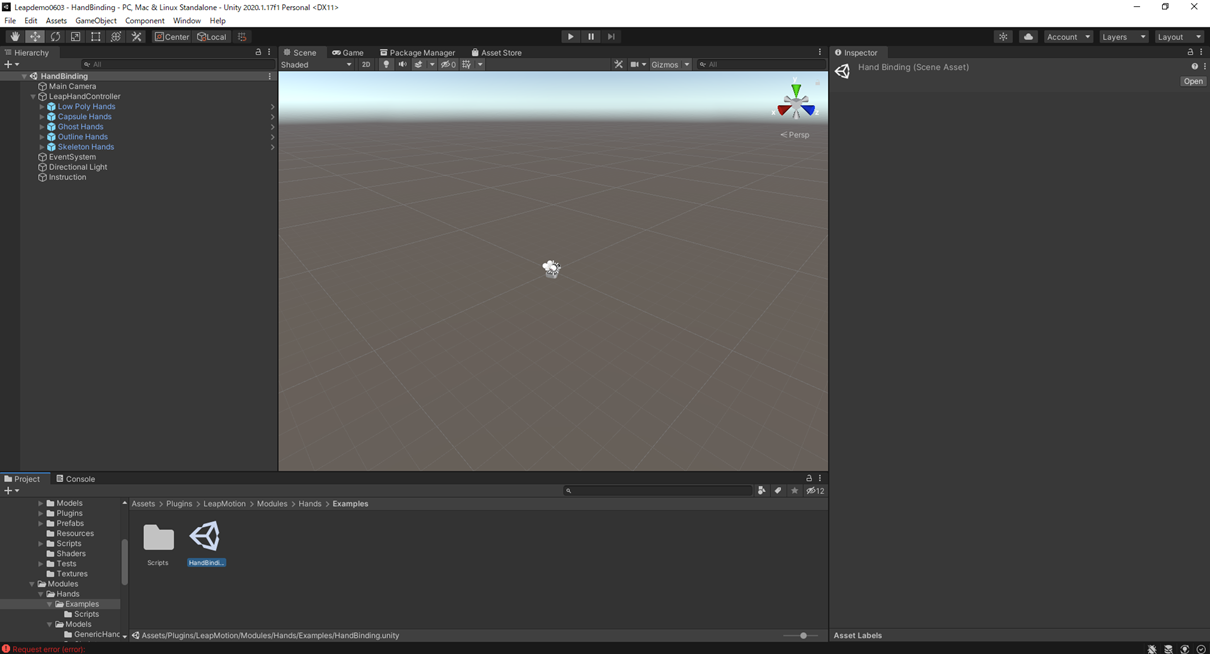The width and height of the screenshot is (1210, 654).
Task: Open Inspector help question mark icon
Action: tap(1194, 67)
